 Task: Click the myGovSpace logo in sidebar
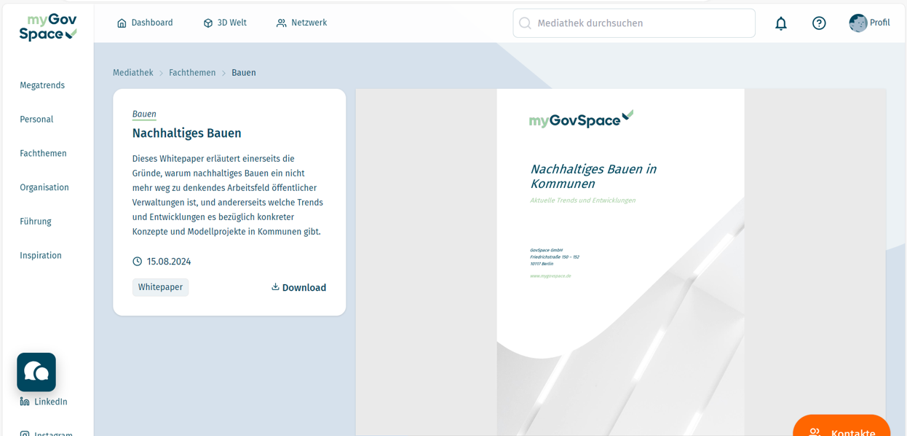48,27
